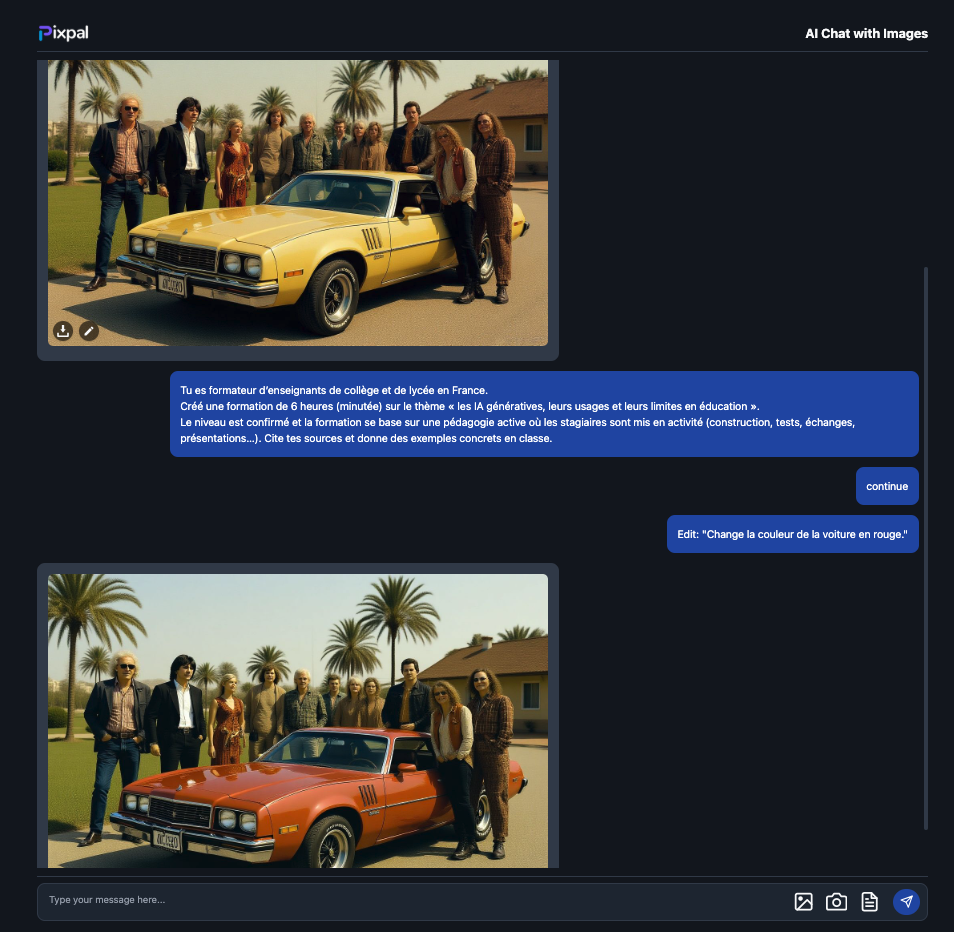Open the yellow car generated image
The image size is (954, 932).
[297, 200]
